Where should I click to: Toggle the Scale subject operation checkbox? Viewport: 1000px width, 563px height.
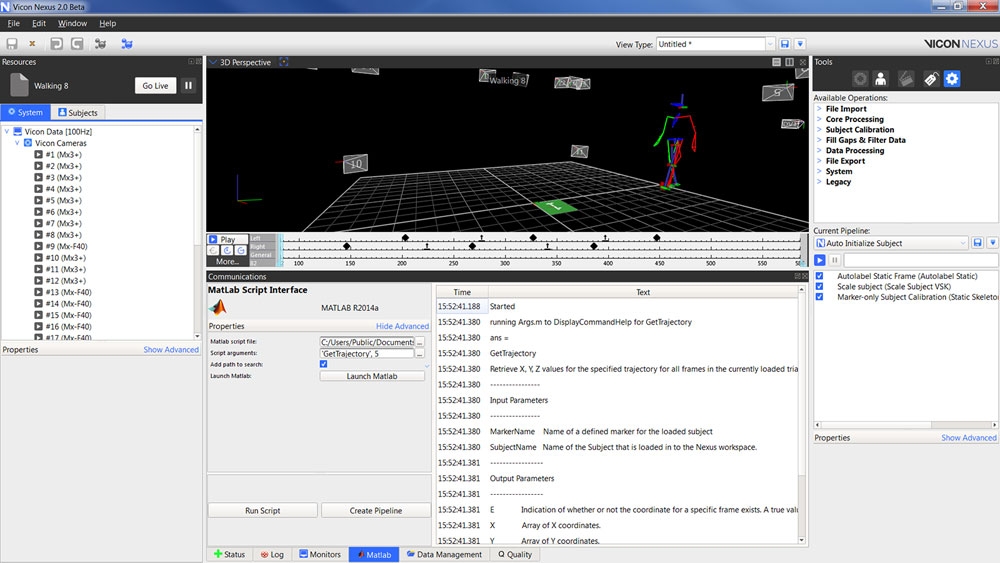click(820, 286)
